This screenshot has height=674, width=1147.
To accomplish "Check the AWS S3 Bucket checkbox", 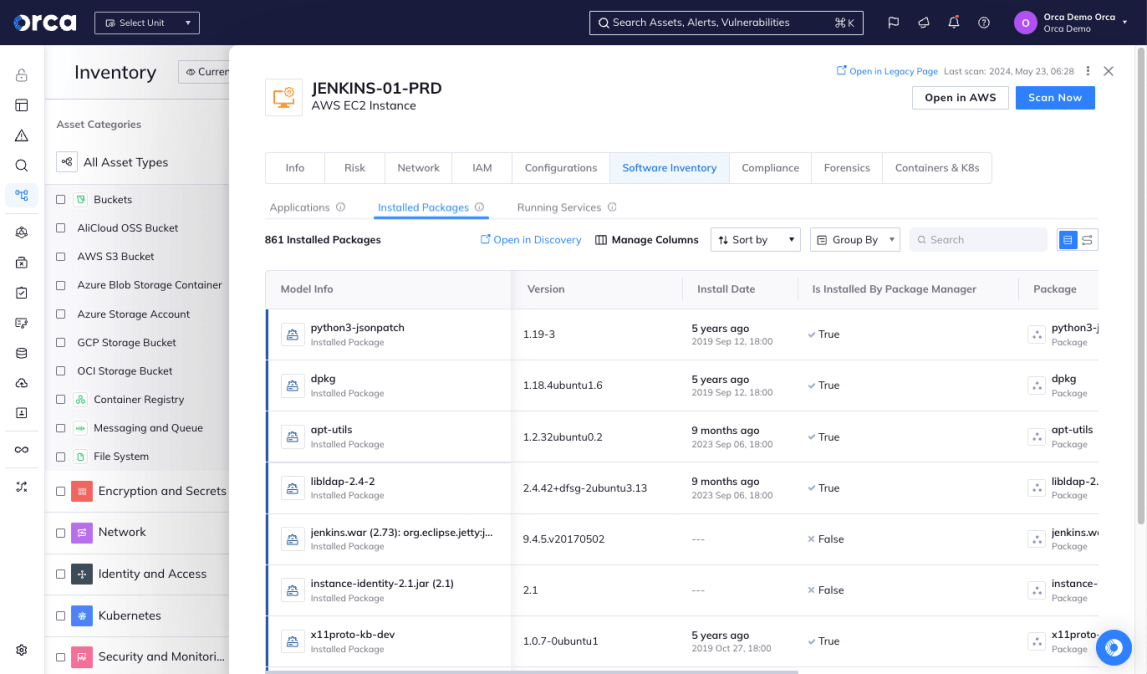I will coord(61,256).
